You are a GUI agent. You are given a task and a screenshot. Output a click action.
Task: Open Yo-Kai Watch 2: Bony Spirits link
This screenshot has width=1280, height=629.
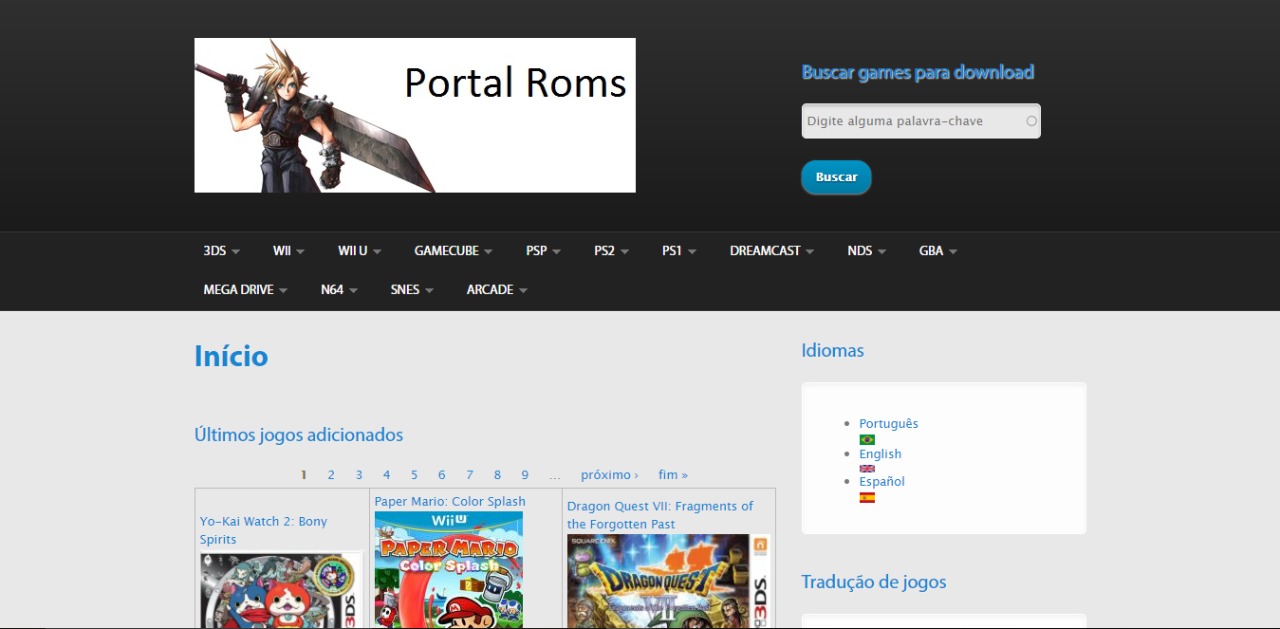pos(263,530)
